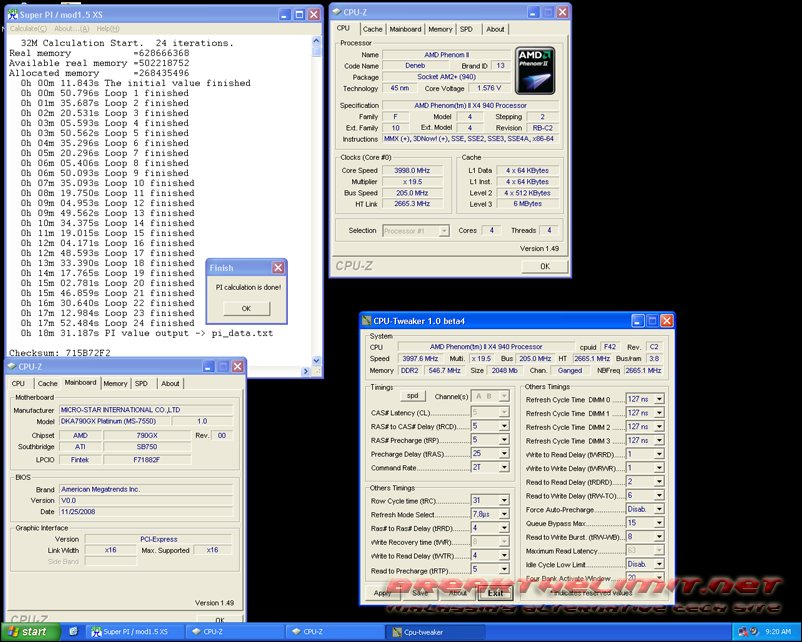802x642 pixels.
Task: Click the Super PI scrollbar down arrow
Action: click(x=316, y=361)
